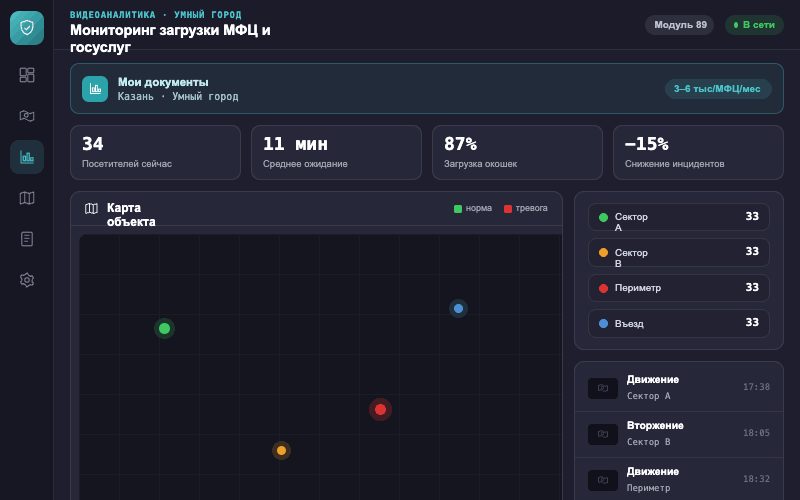800x500 pixels.
Task: Click the норма legend label
Action: [x=479, y=208]
